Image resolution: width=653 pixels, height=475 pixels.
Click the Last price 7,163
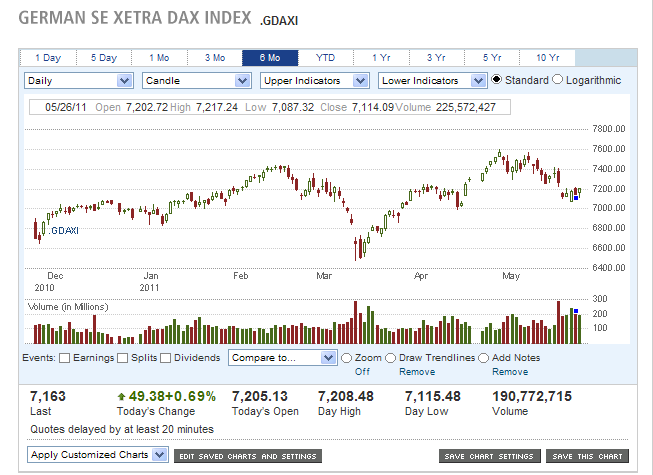pyautogui.click(x=47, y=396)
